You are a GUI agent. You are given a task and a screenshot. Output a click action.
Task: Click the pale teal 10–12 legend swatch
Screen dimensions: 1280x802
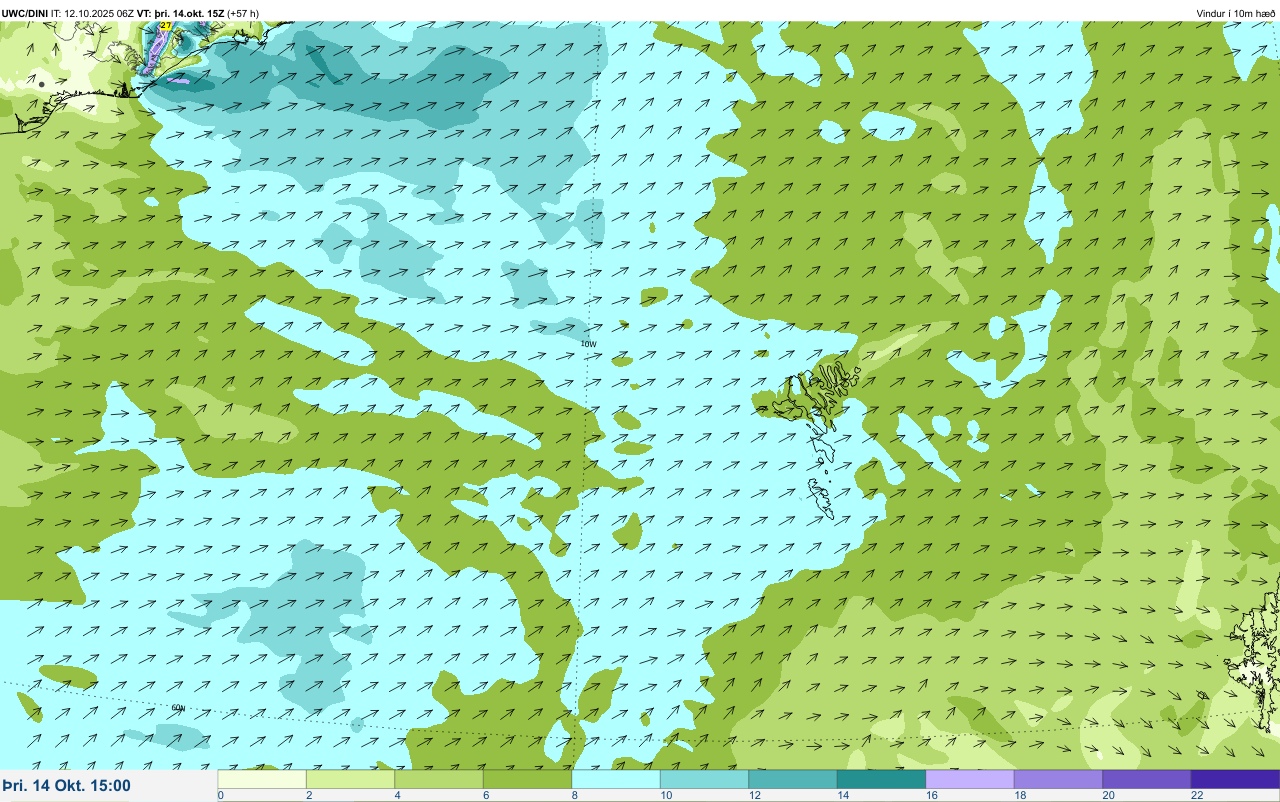click(x=704, y=779)
